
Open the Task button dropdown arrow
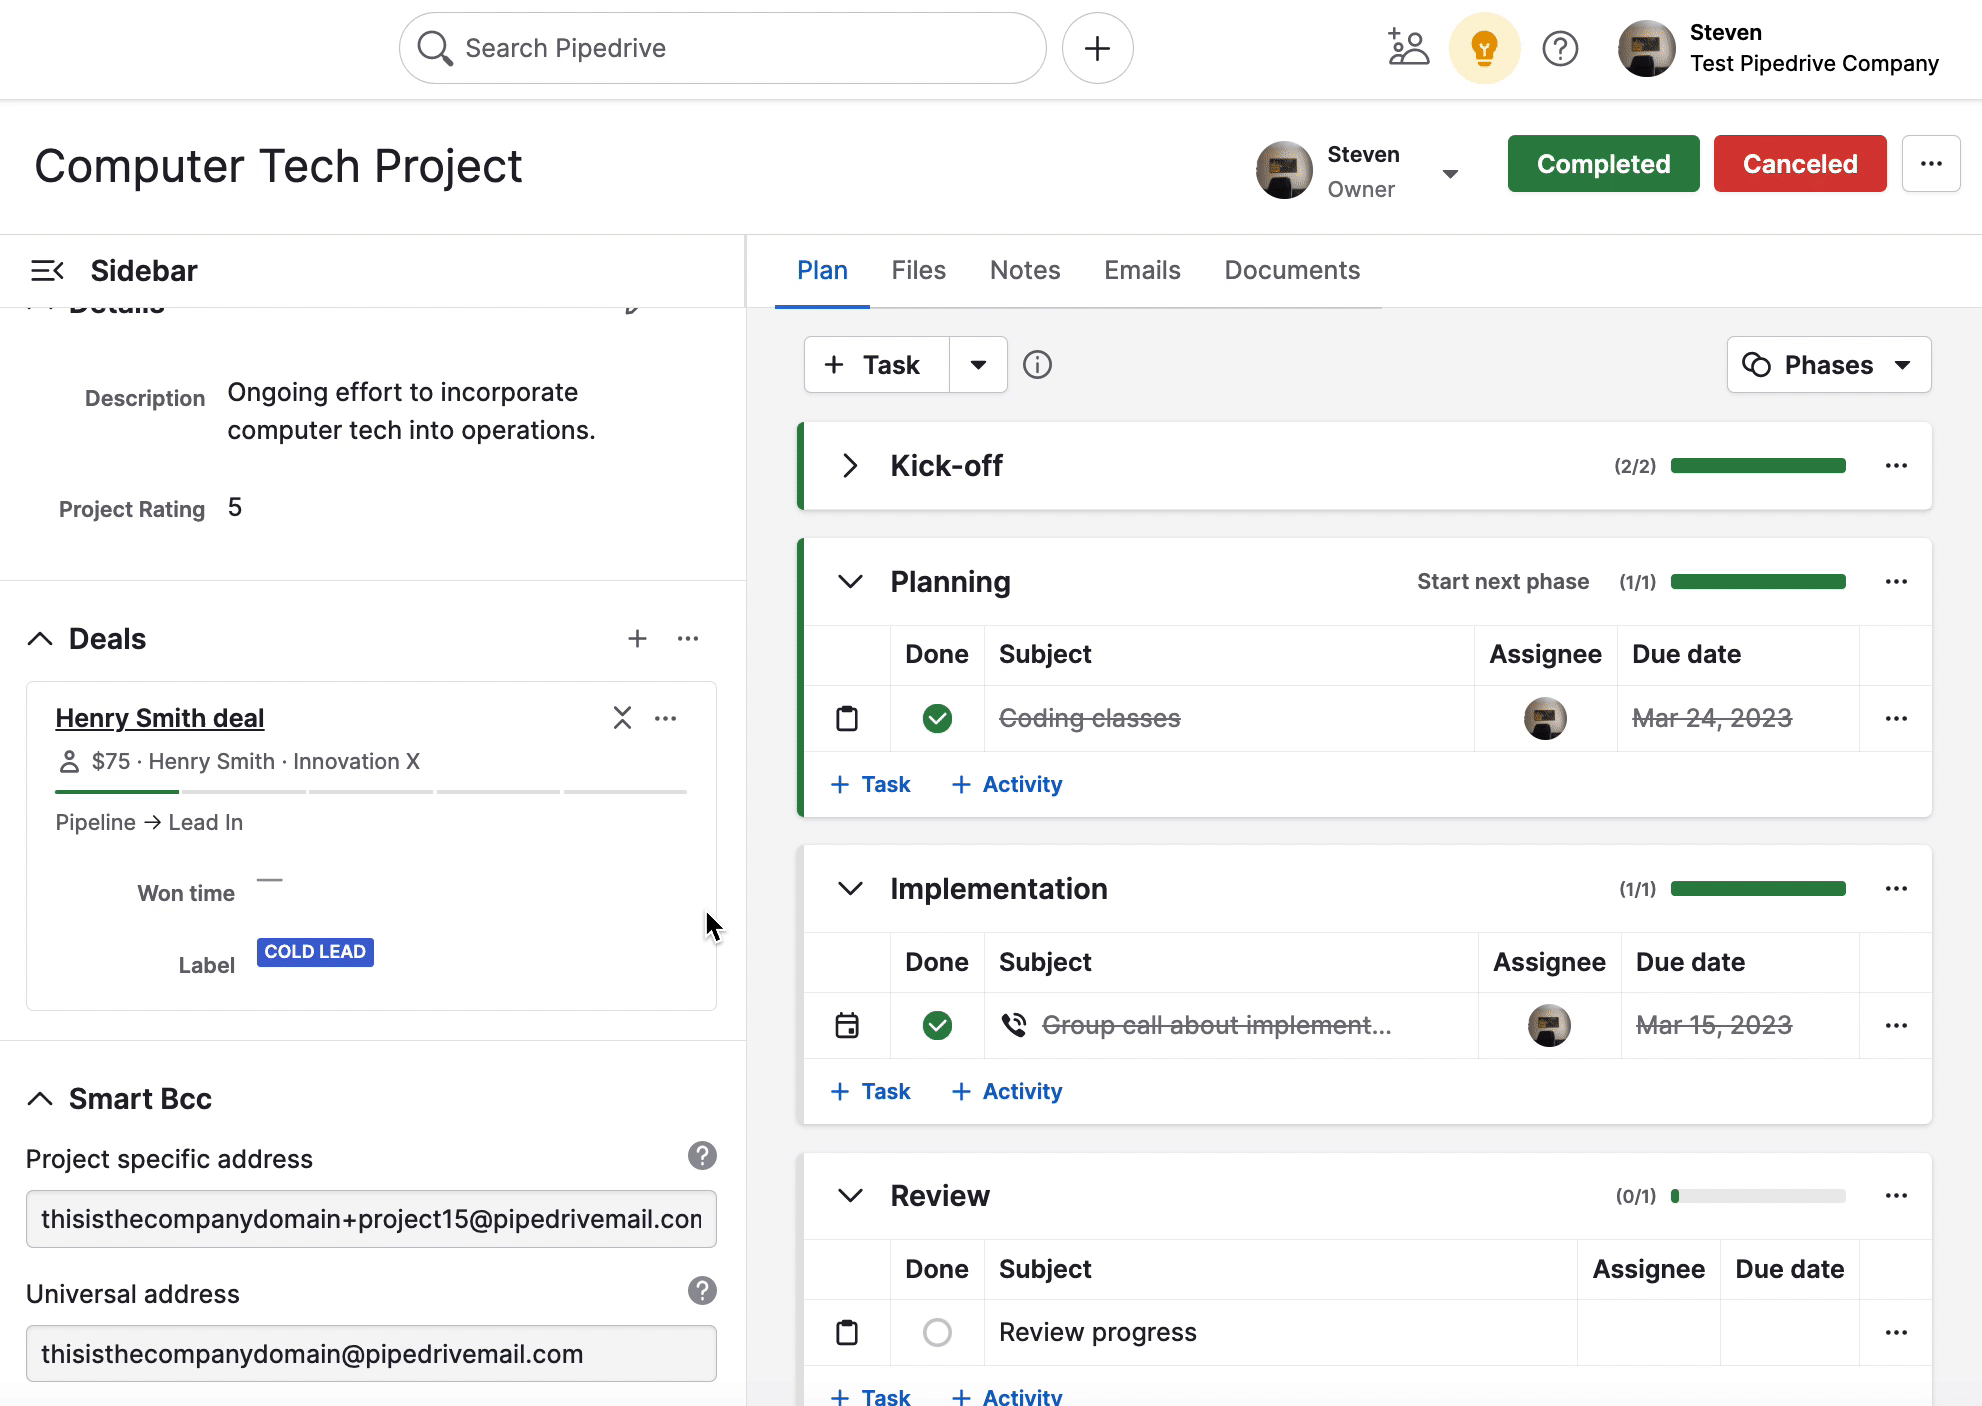(x=977, y=364)
